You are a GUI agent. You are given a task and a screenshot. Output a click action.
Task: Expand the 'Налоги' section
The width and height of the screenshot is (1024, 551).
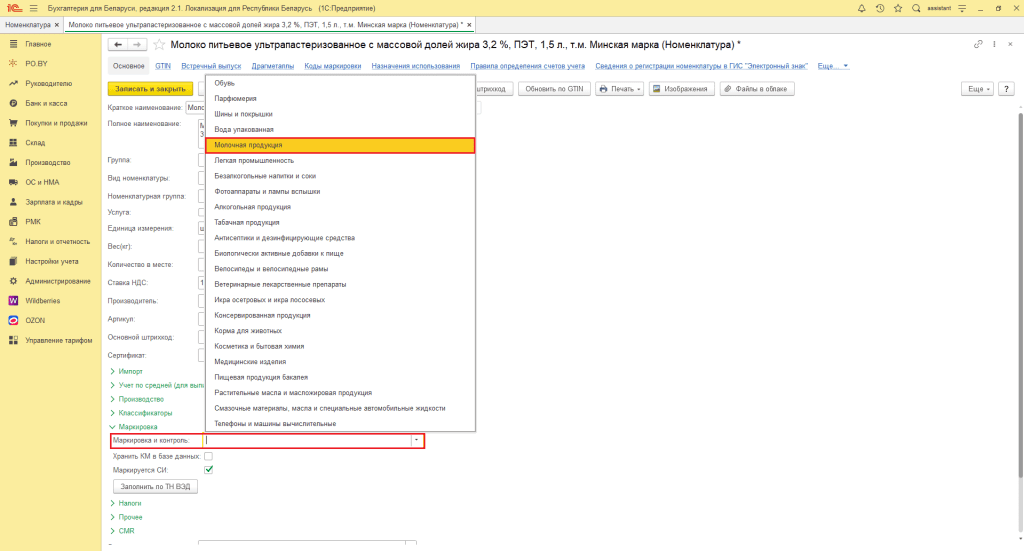click(130, 504)
